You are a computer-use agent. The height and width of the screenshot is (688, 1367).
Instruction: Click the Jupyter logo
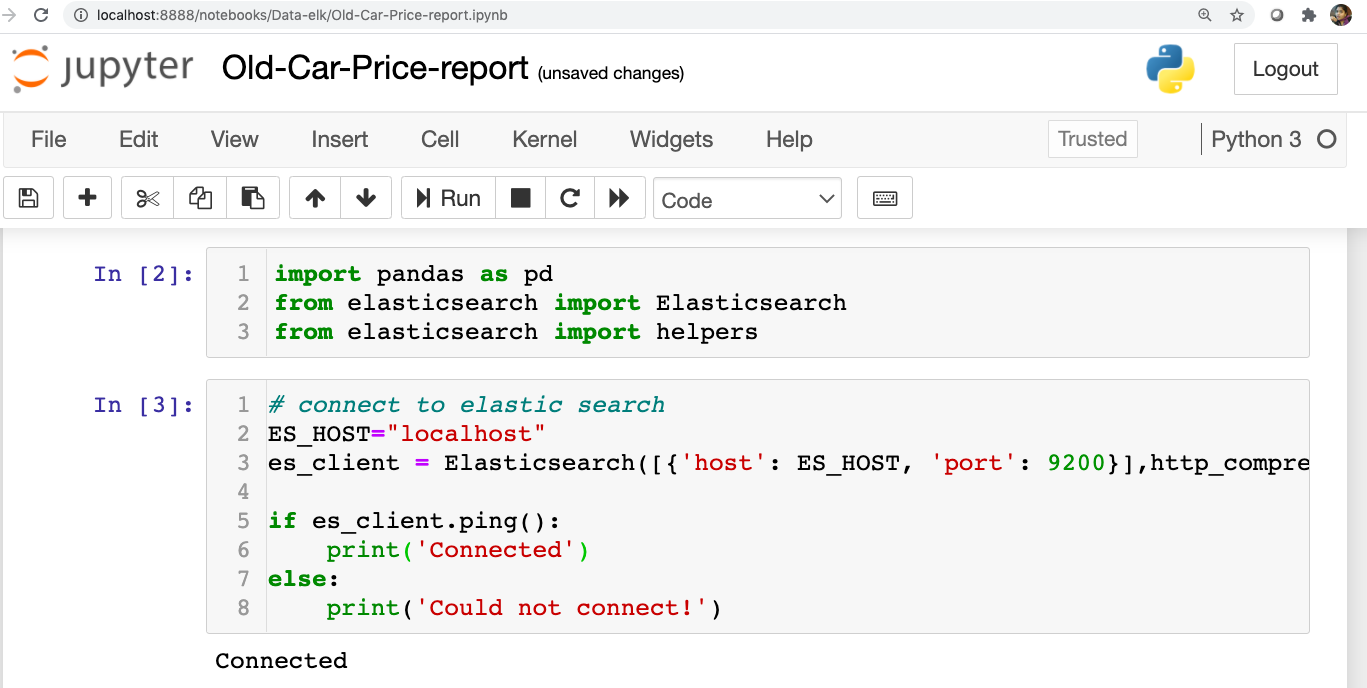pos(102,69)
